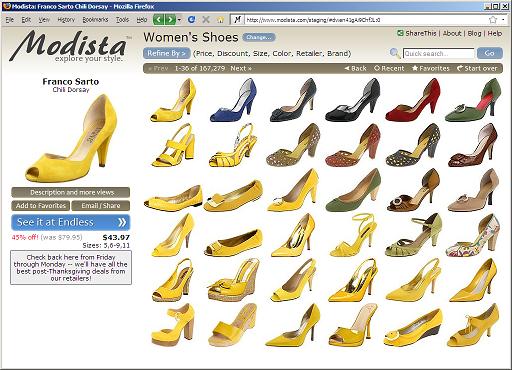Open the Tools menu

(x=122, y=20)
